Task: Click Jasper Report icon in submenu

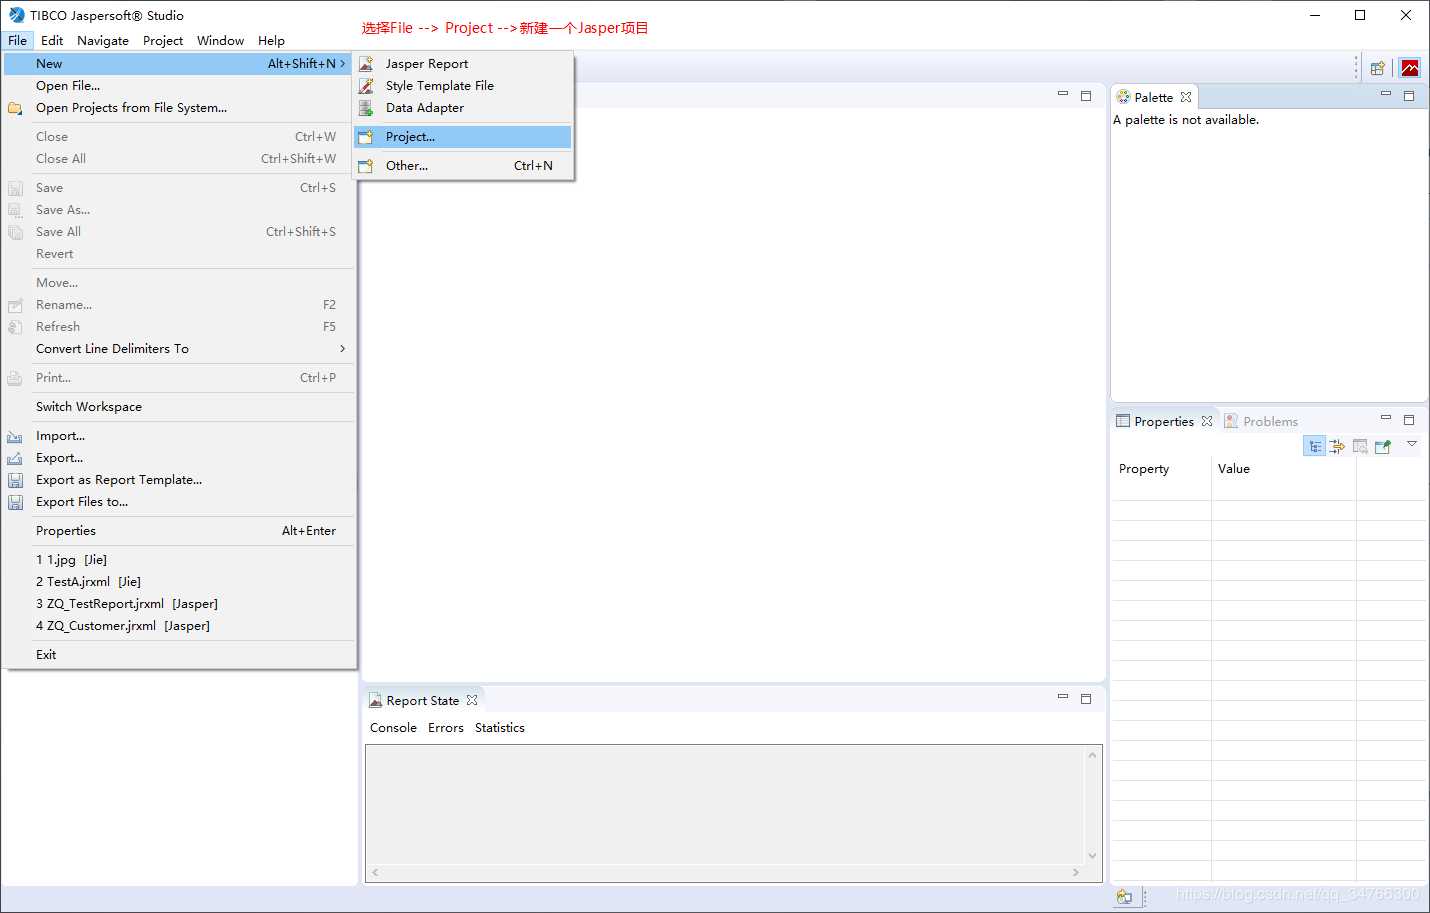Action: (x=366, y=64)
